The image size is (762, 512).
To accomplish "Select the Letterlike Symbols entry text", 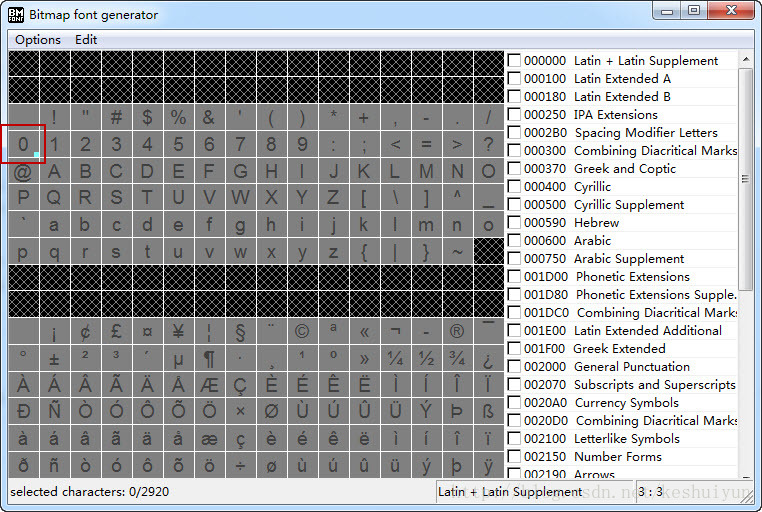I will click(627, 439).
